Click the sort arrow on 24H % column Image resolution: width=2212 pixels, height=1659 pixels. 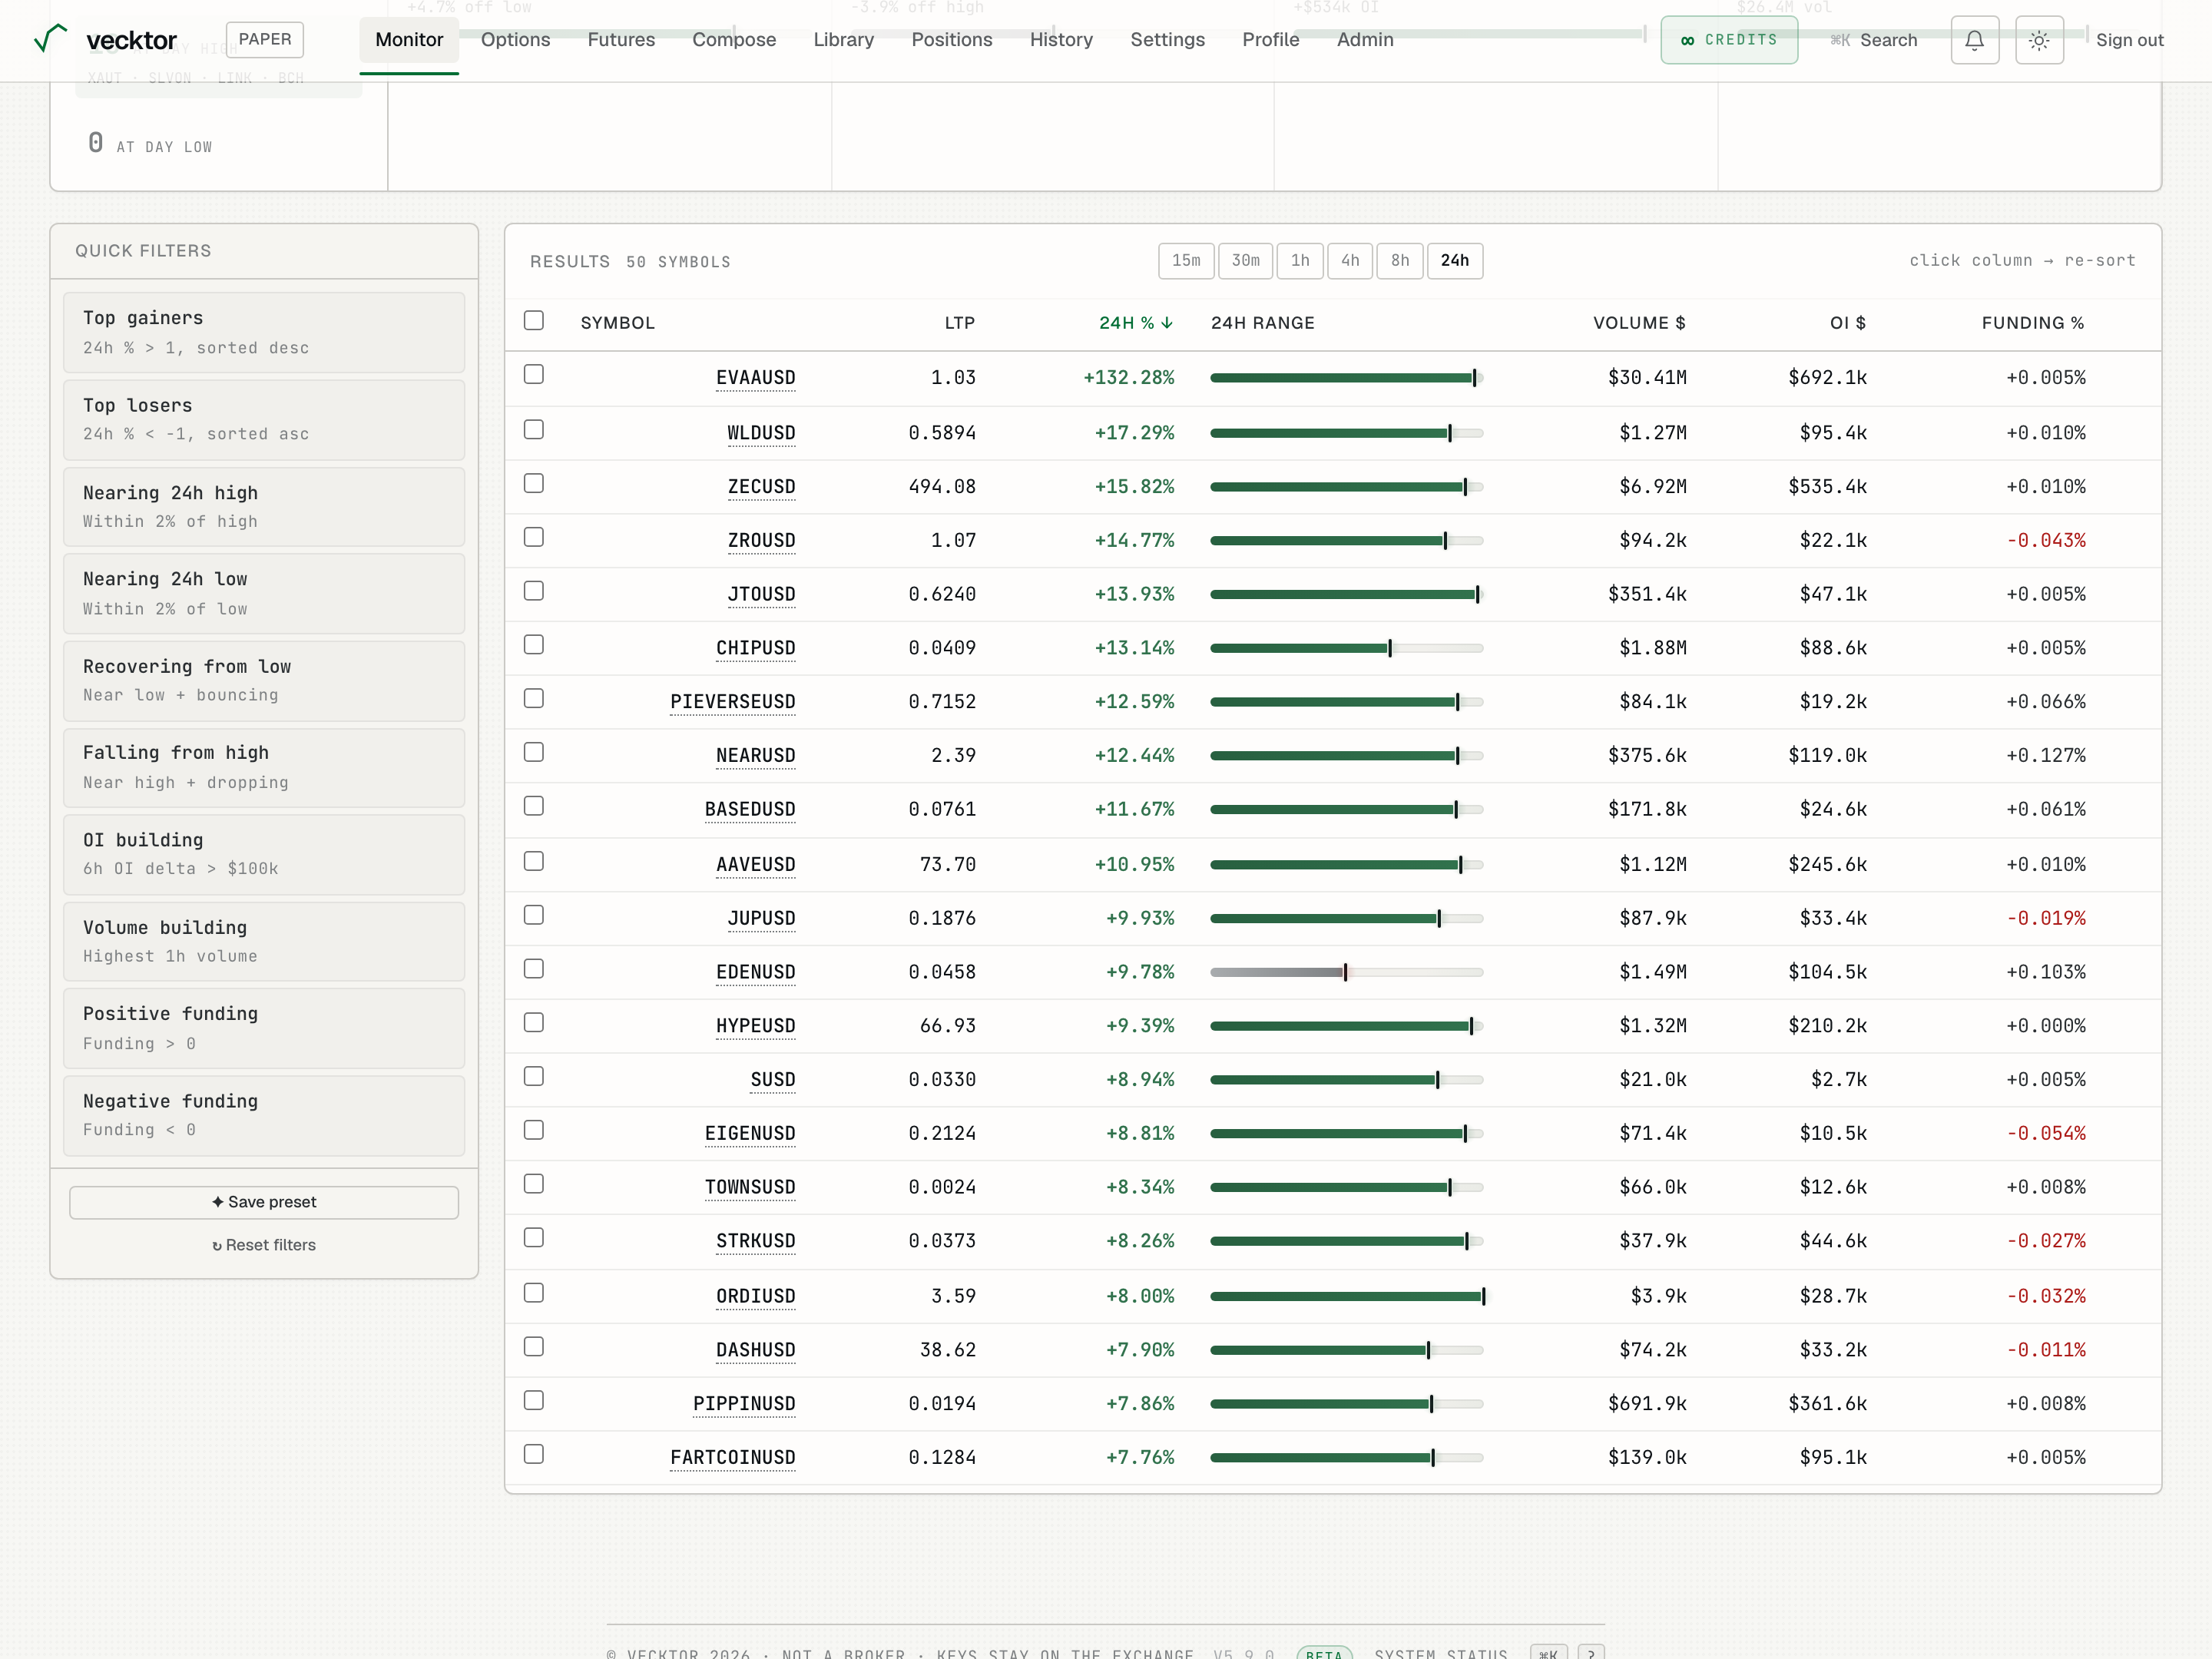pyautogui.click(x=1167, y=323)
